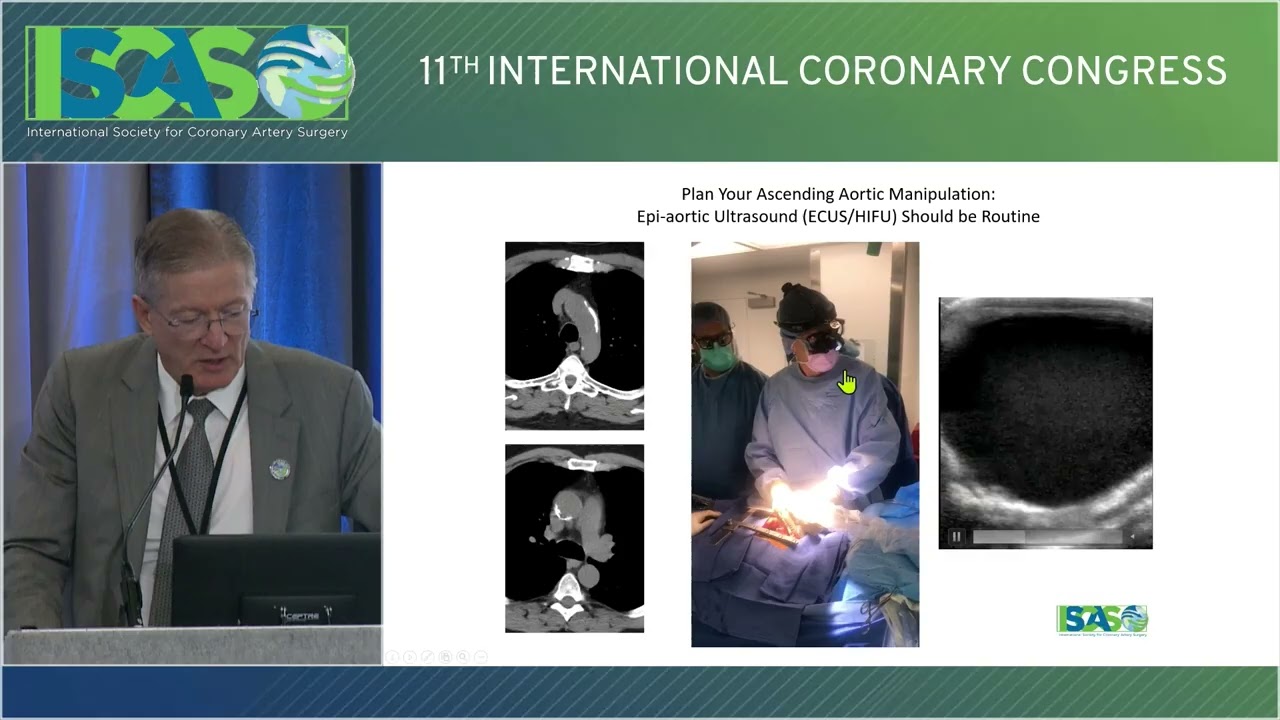Viewport: 1280px width, 720px height.
Task: Click the upper CT scan image
Action: pyautogui.click(x=574, y=336)
